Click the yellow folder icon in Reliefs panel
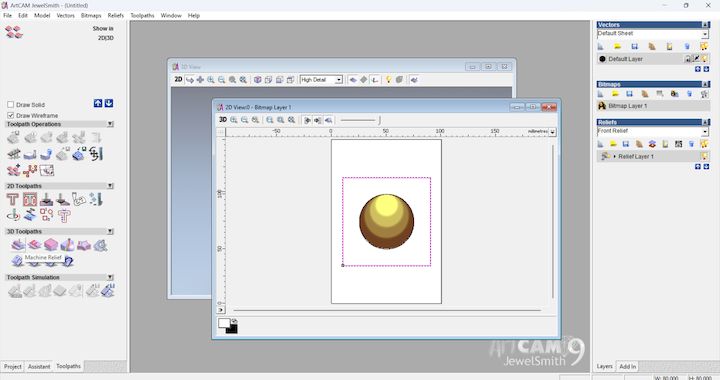This screenshot has width=720, height=380. tap(613, 144)
